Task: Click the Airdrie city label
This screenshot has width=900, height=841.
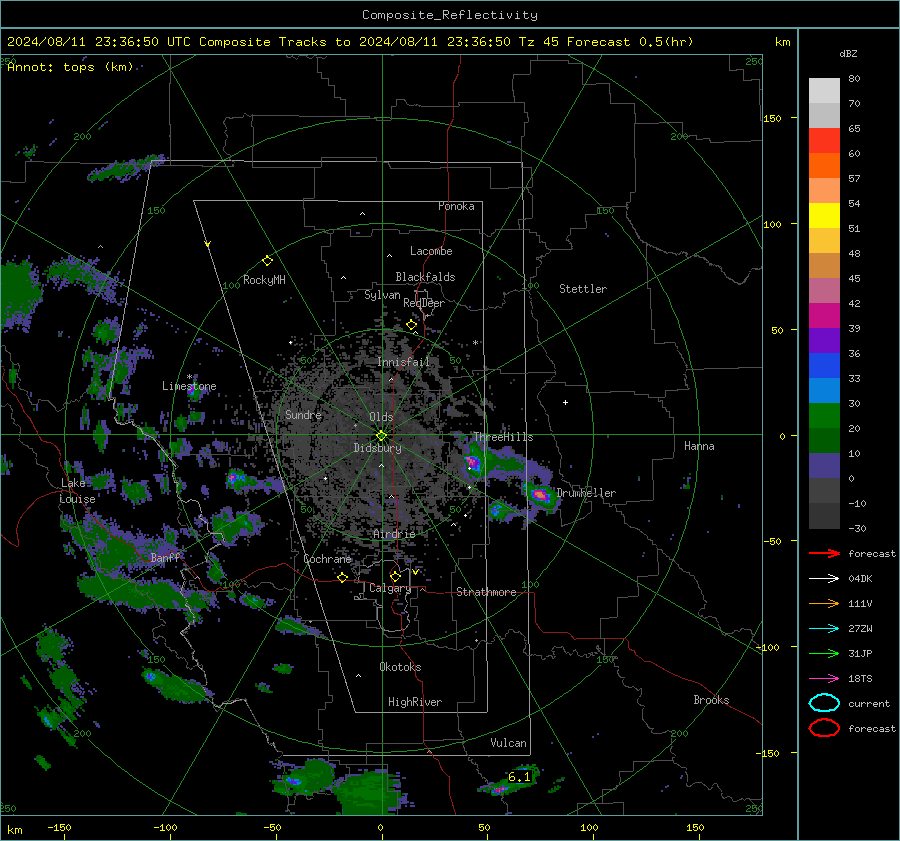Action: [x=394, y=535]
